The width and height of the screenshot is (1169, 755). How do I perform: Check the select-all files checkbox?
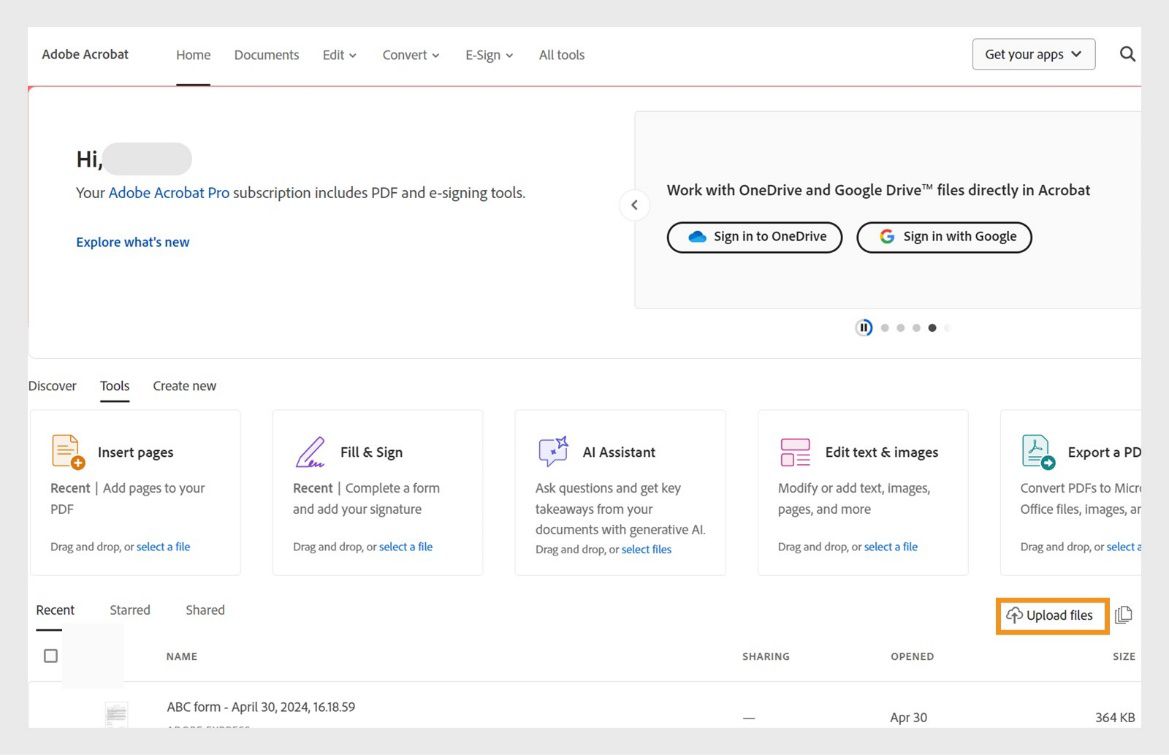click(50, 655)
